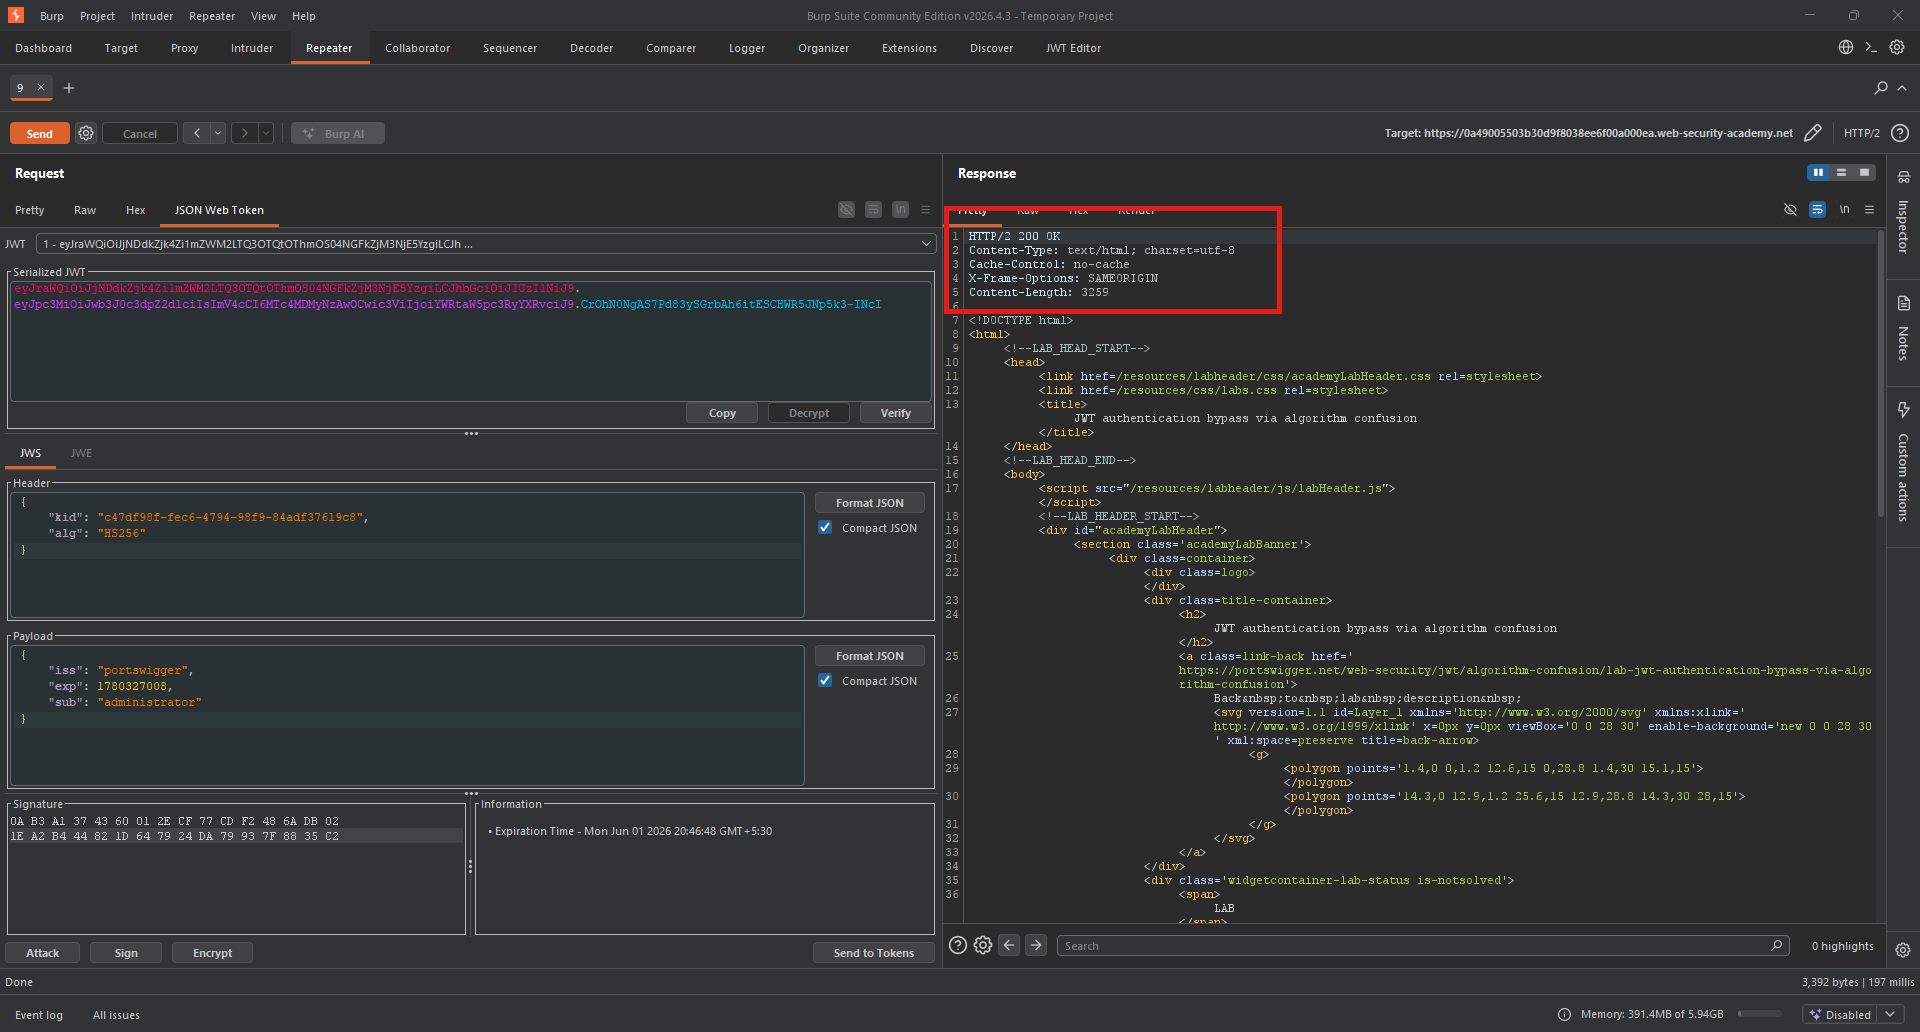Click the globe browser icon in top bar

[x=1846, y=47]
